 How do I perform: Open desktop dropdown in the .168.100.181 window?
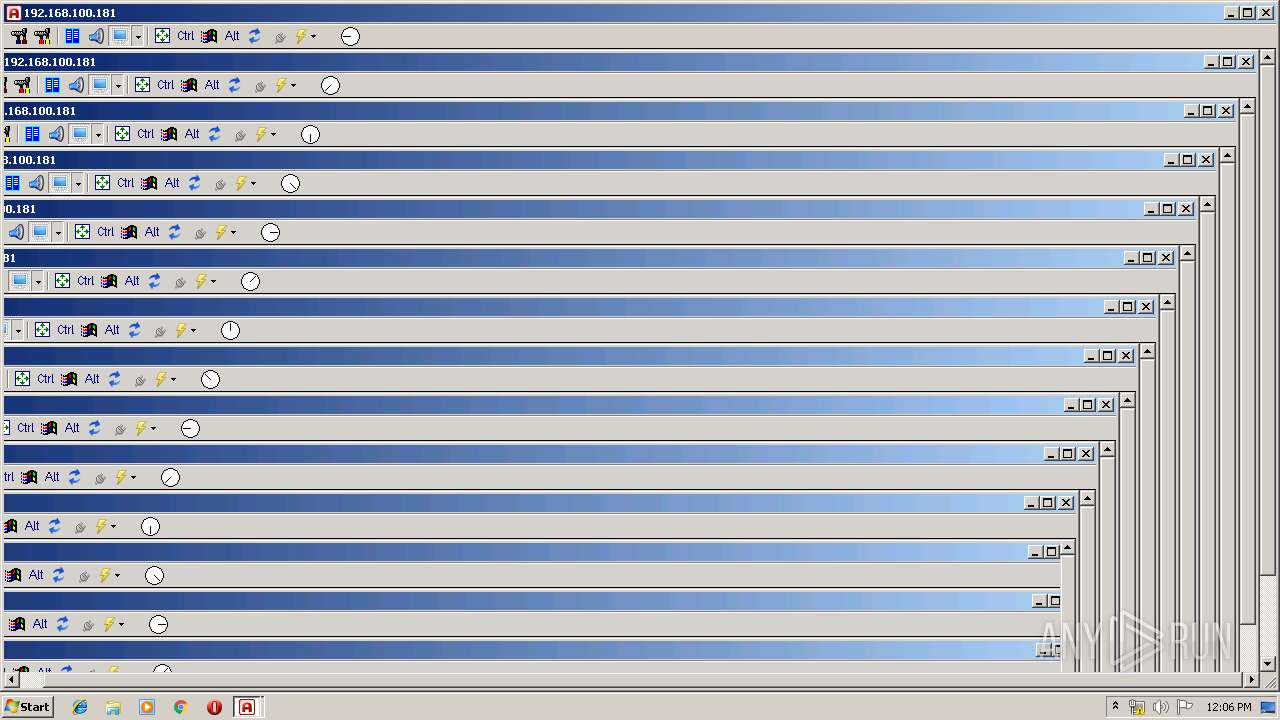click(98, 134)
